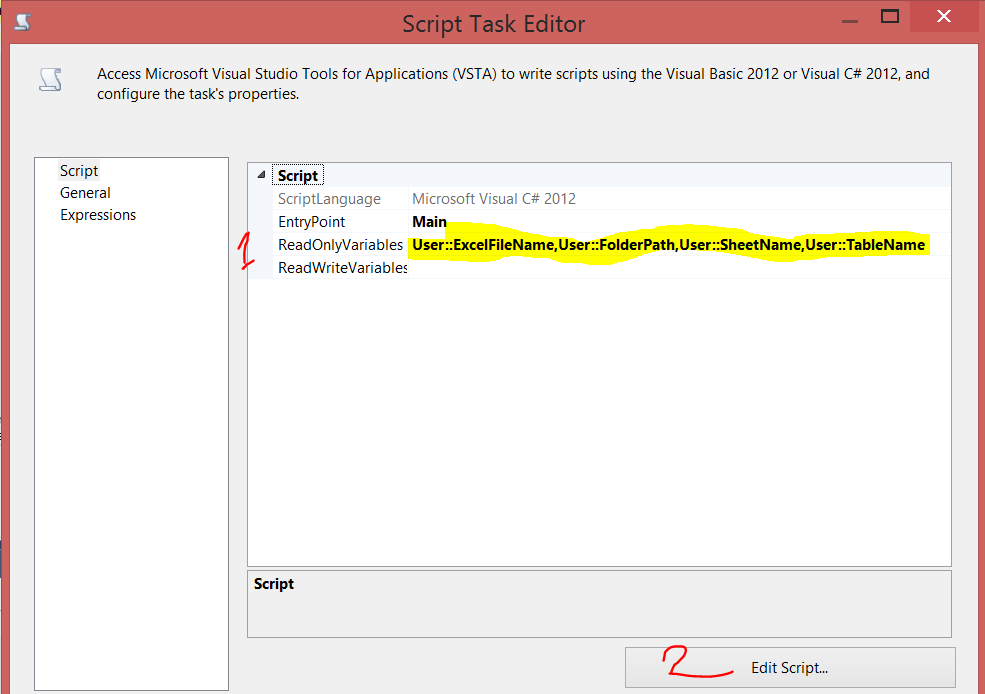This screenshot has width=985, height=694.
Task: Select the General page in the left pane
Action: click(x=85, y=192)
